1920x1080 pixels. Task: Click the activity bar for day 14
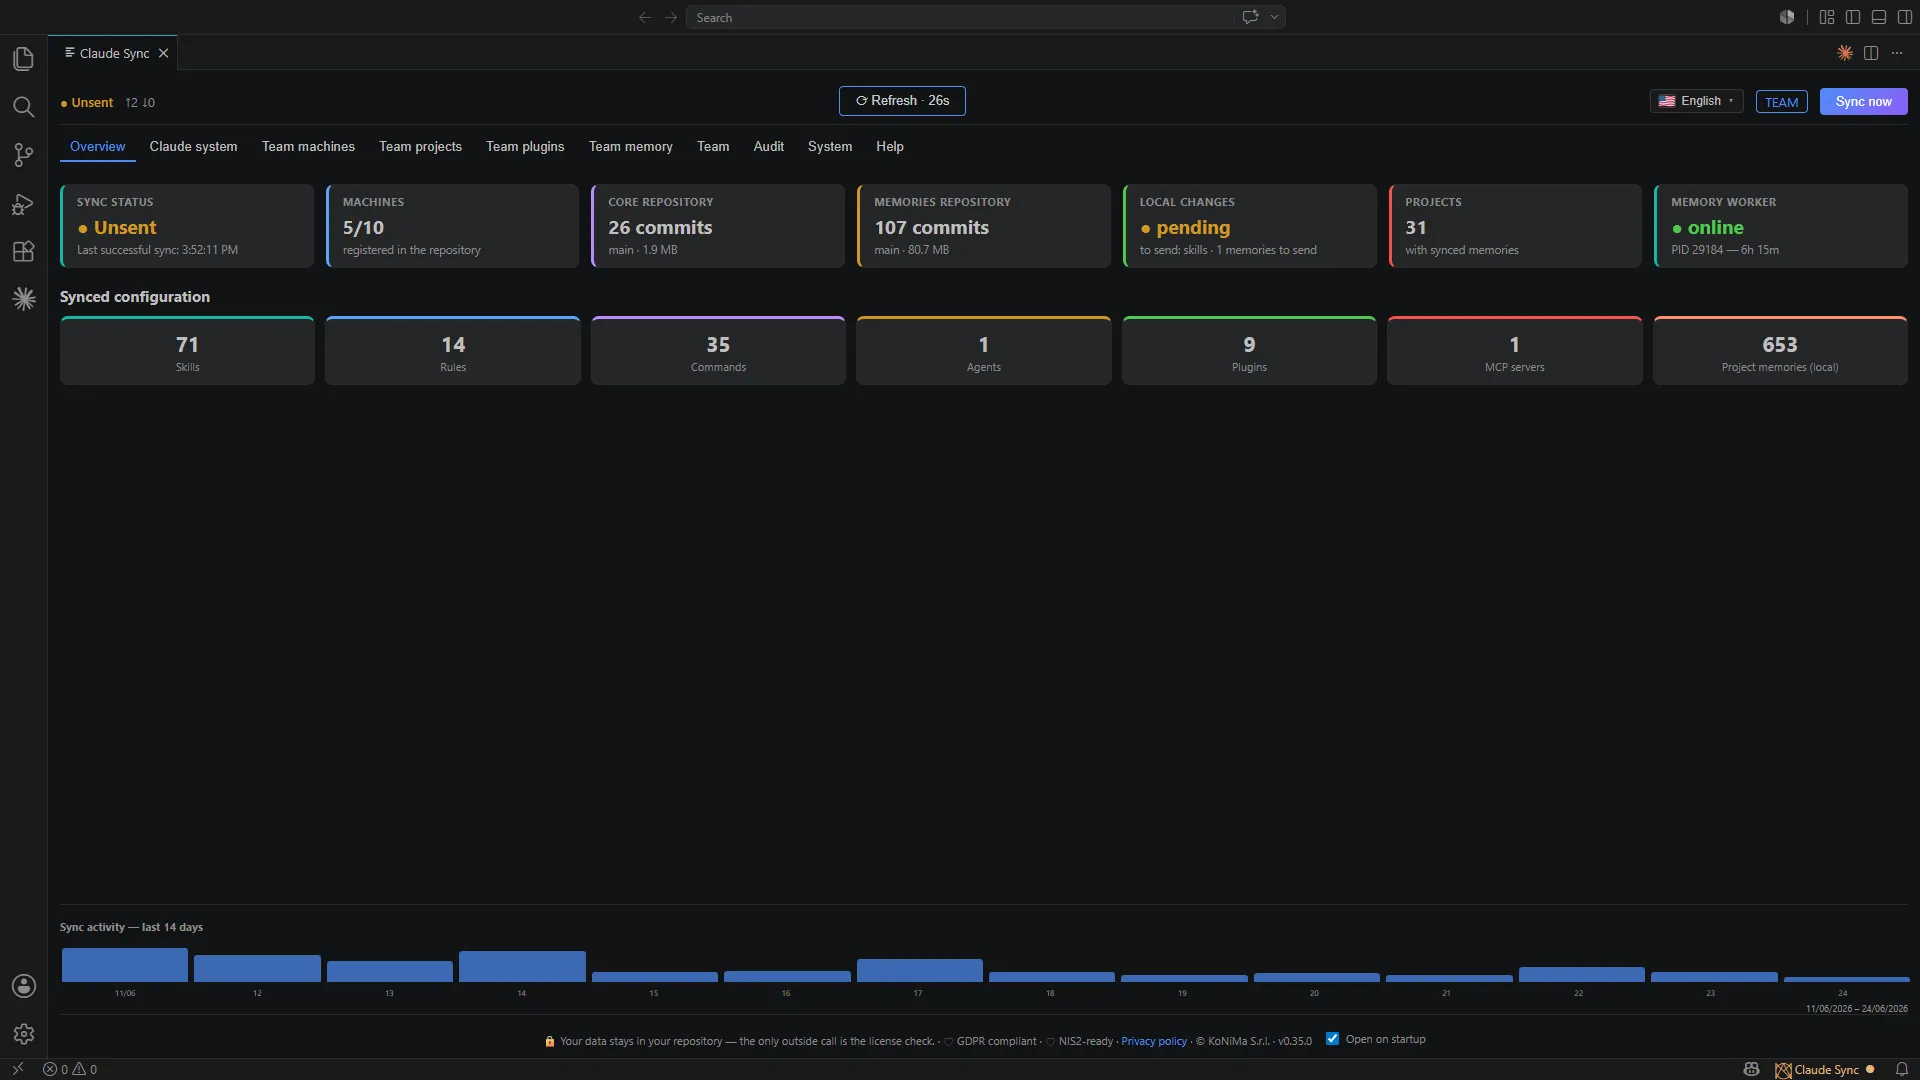tap(522, 966)
